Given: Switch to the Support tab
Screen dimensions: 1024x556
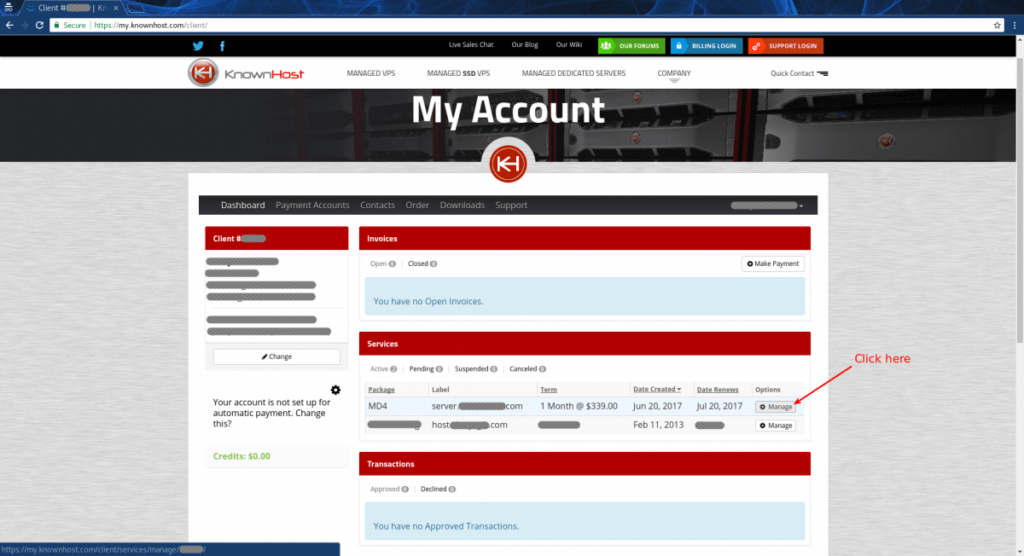Looking at the screenshot, I should (511, 205).
